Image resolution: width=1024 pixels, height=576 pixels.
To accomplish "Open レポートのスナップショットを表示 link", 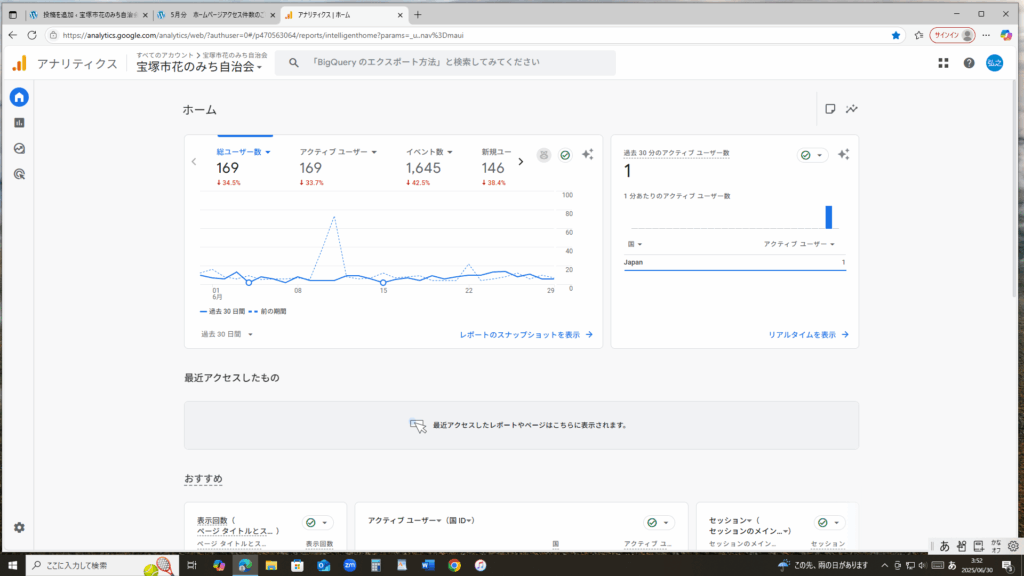I will (x=526, y=335).
